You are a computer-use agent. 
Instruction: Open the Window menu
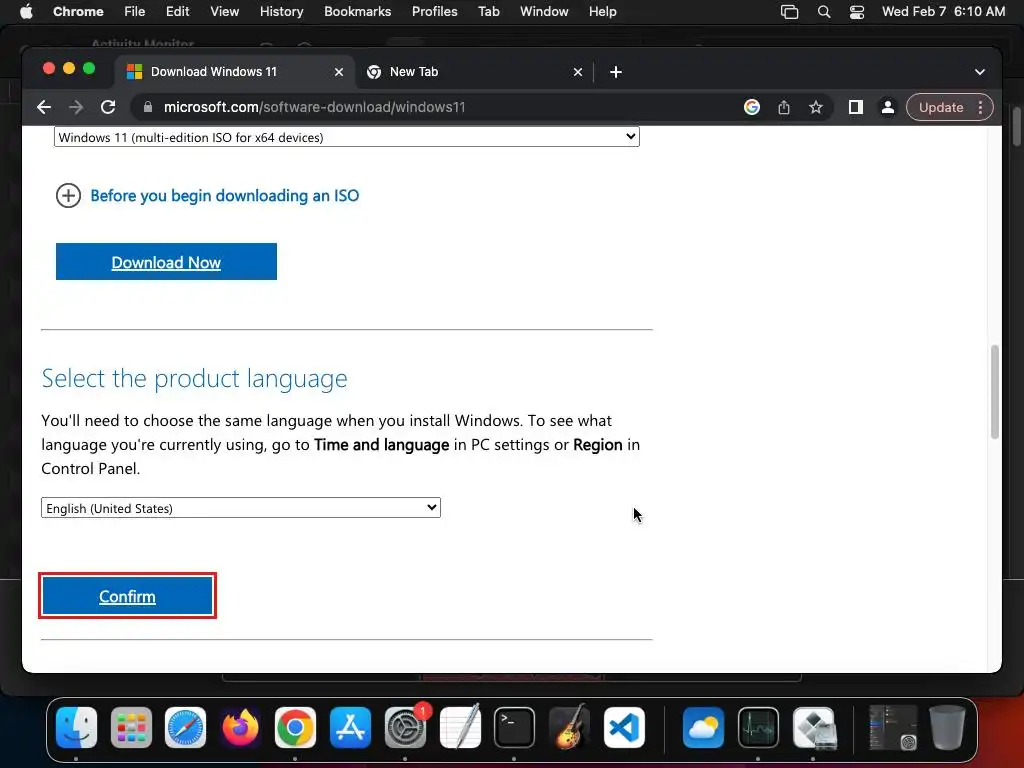[544, 12]
